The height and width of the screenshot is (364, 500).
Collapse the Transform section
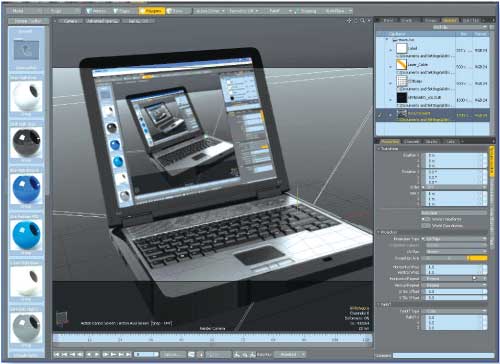(379, 149)
